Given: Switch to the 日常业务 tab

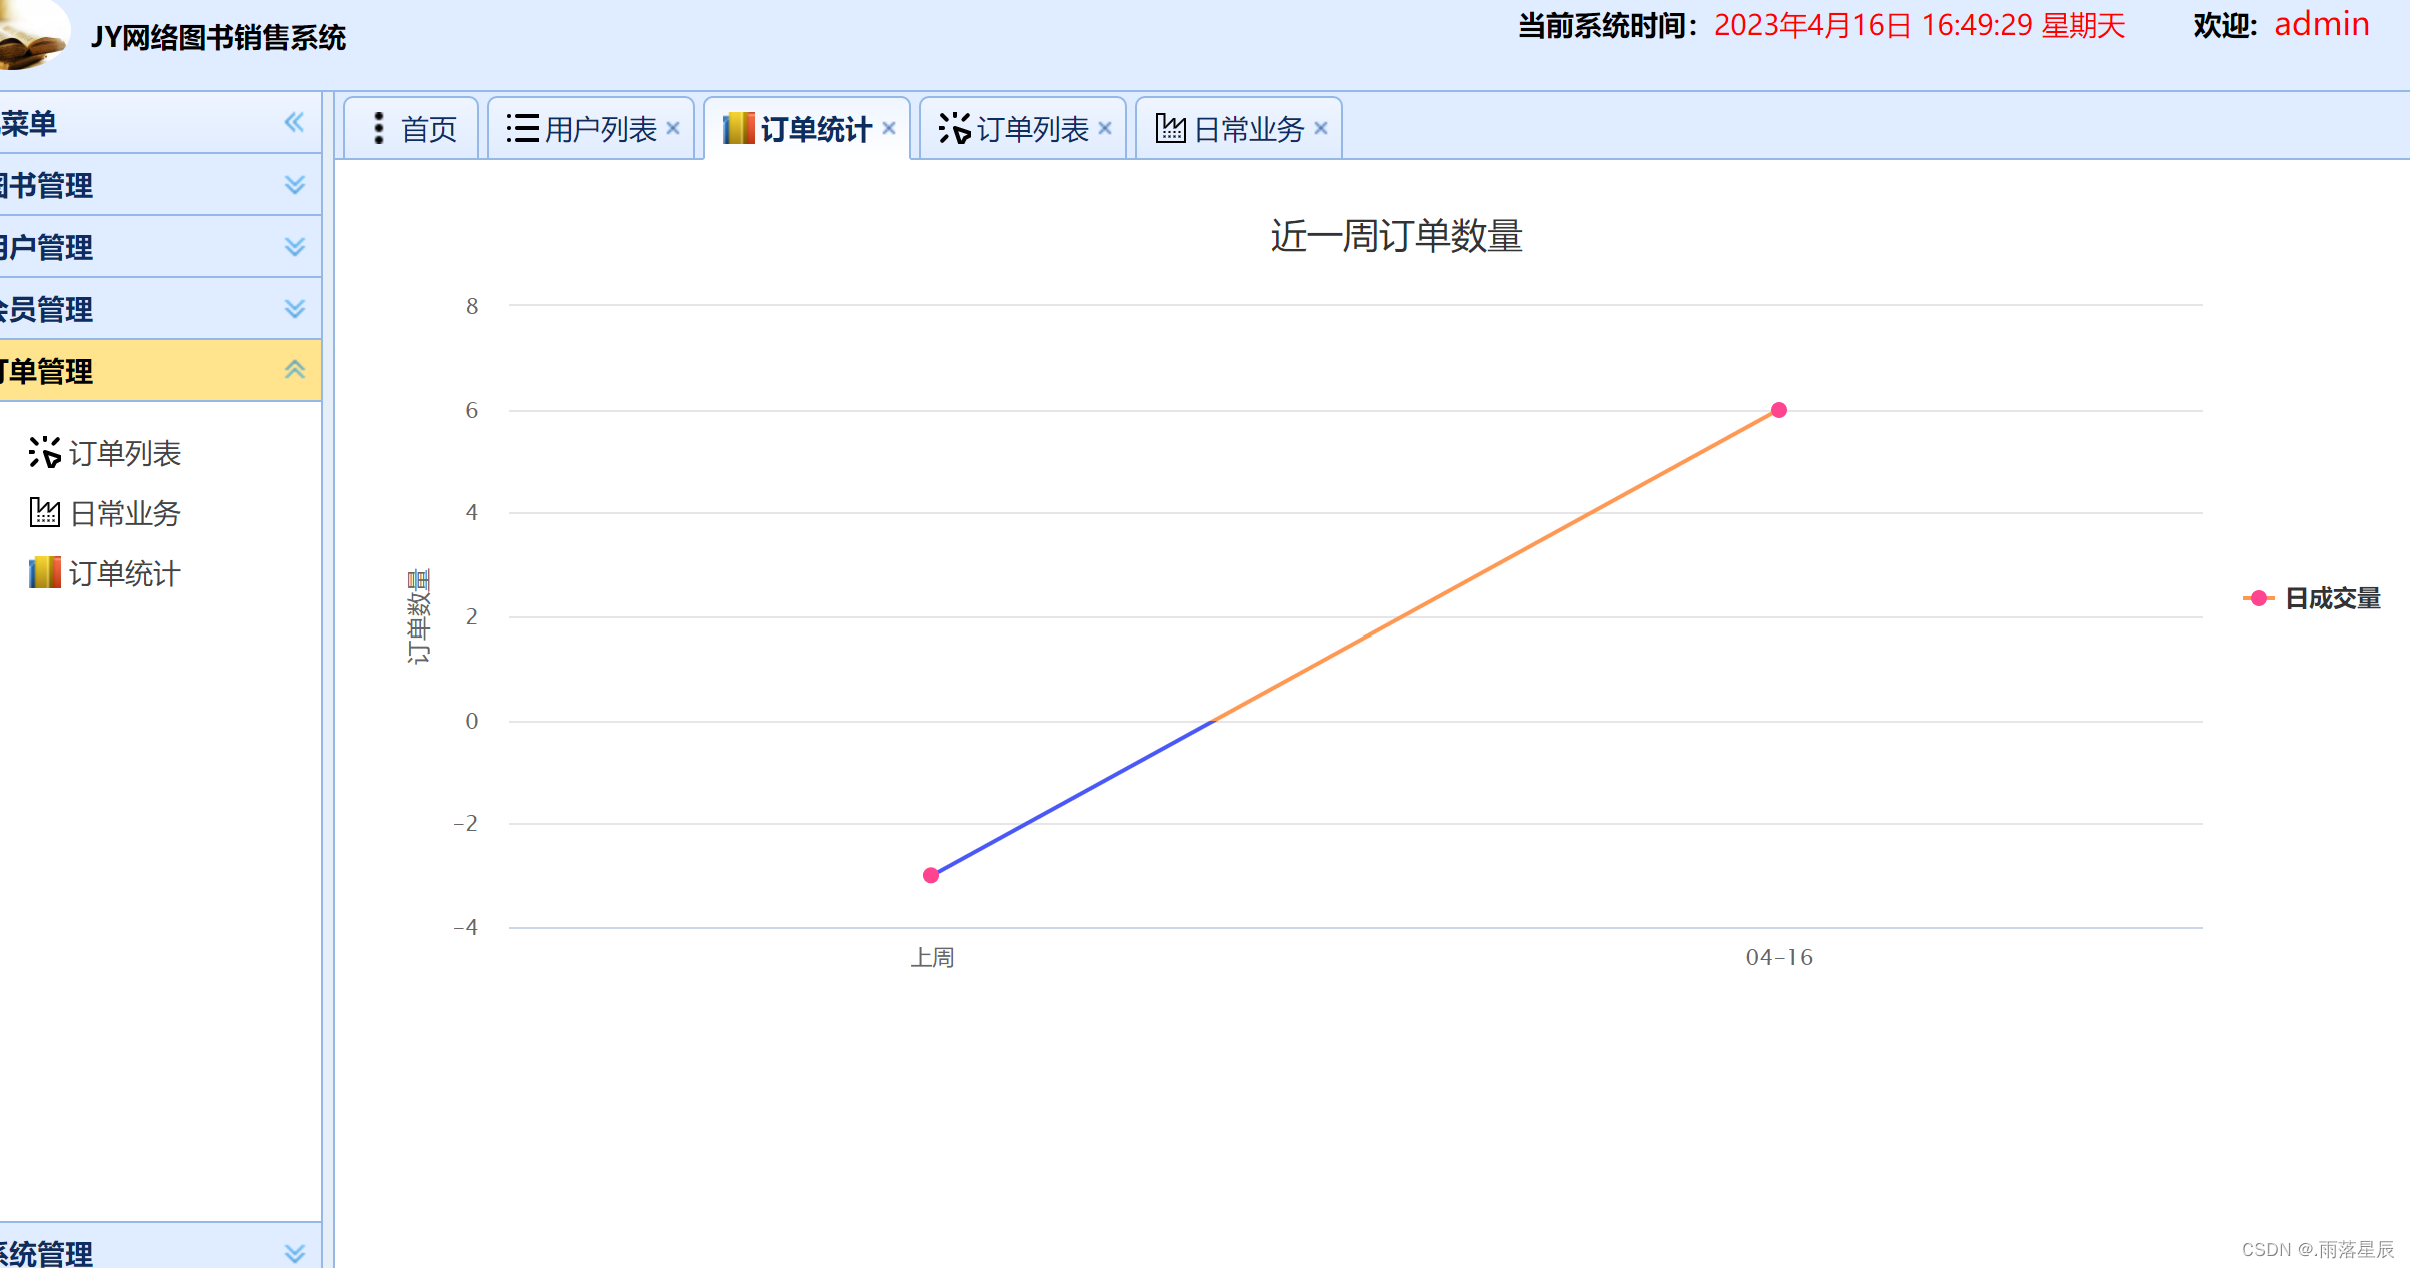Looking at the screenshot, I should click(x=1239, y=128).
